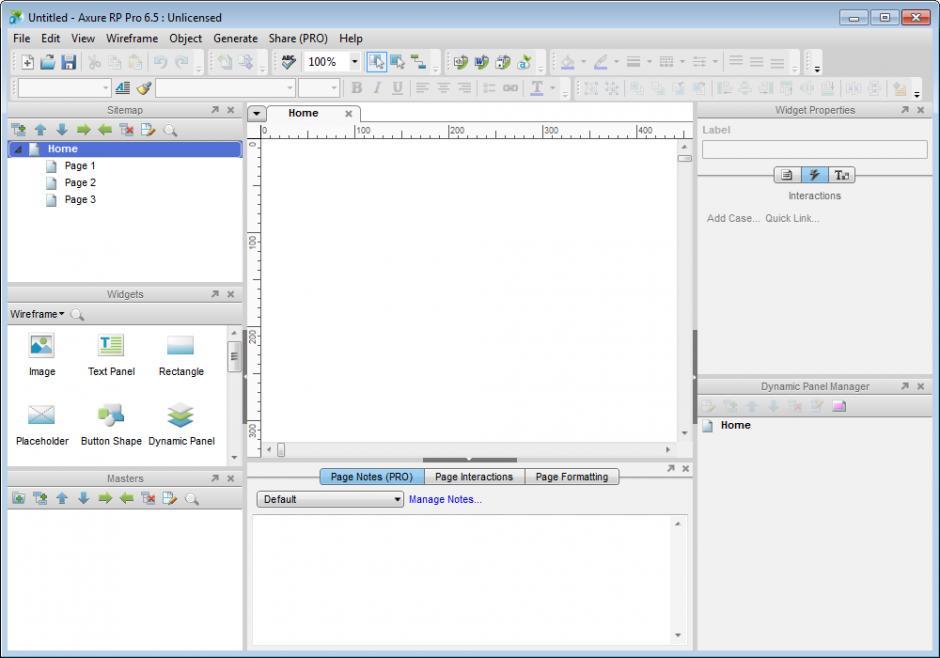Indent the page with the Sitemap right arrow
This screenshot has width=940, height=658.
coord(83,129)
